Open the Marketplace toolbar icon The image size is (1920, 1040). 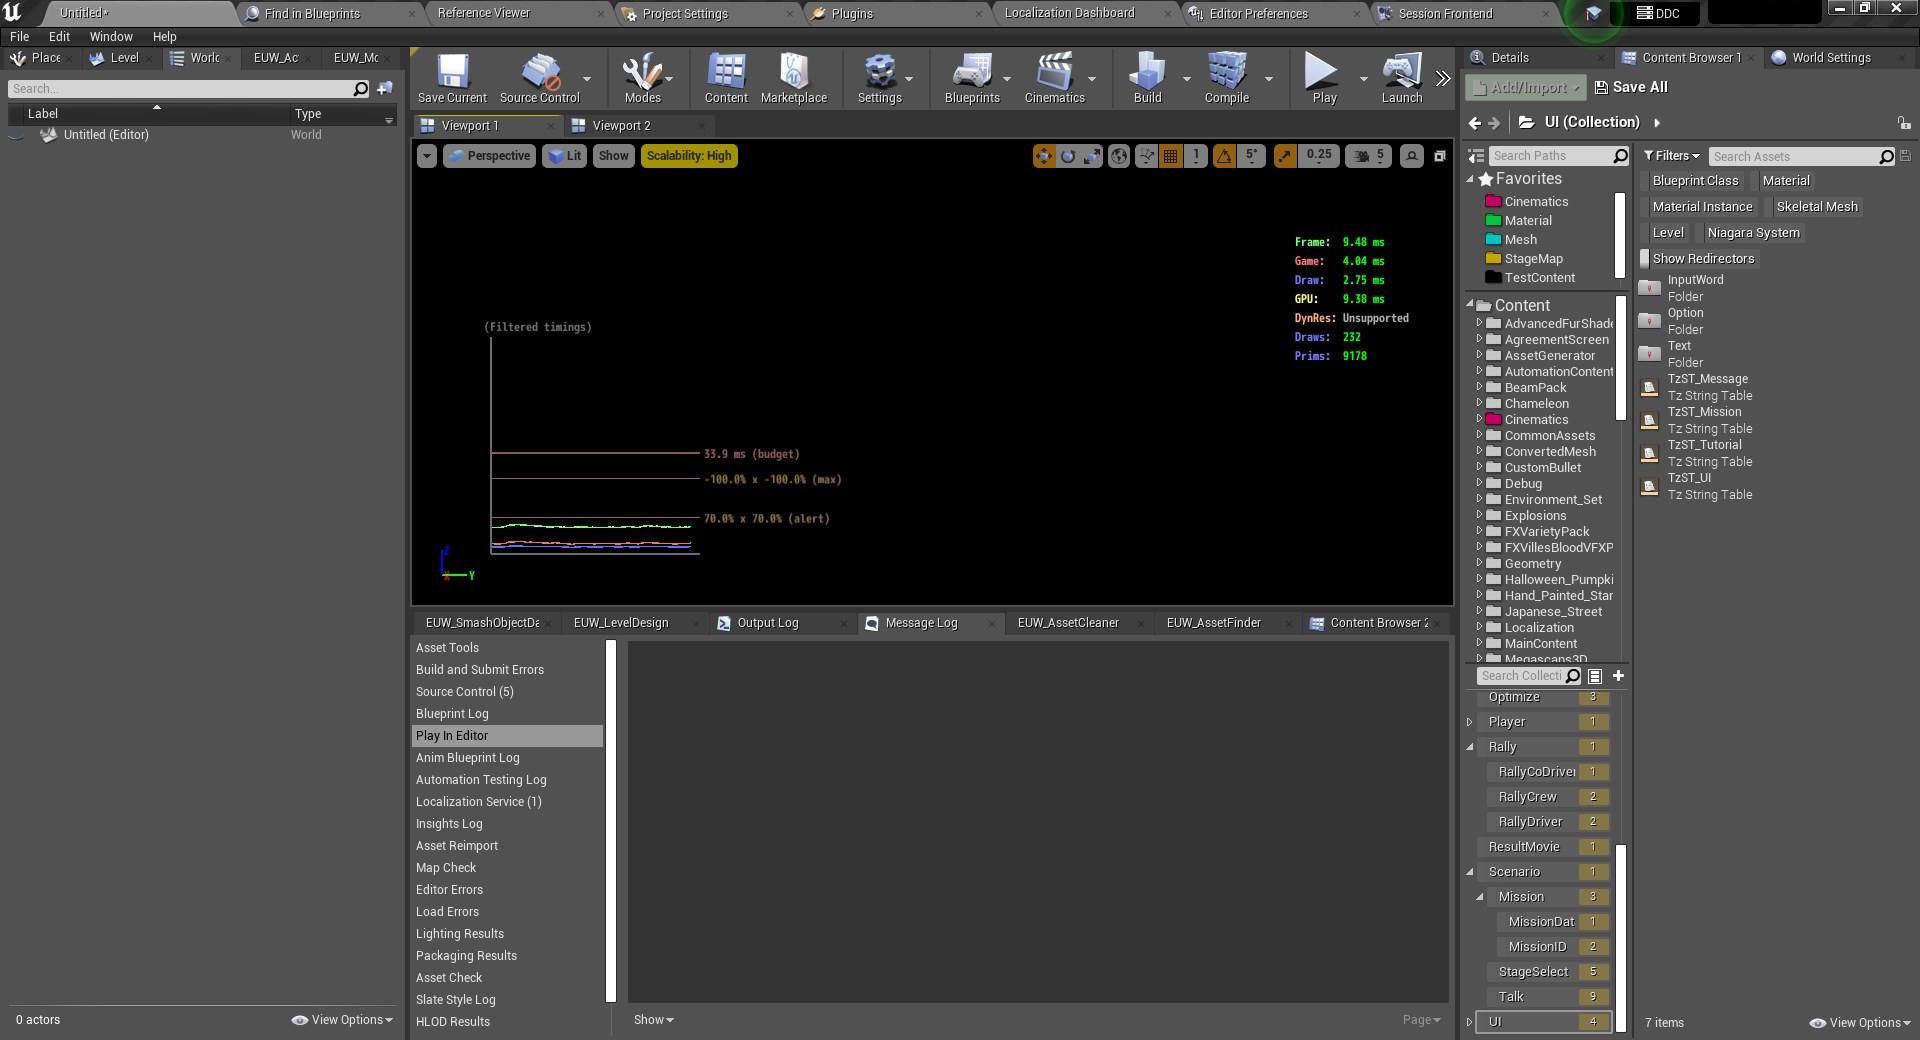[x=794, y=78]
